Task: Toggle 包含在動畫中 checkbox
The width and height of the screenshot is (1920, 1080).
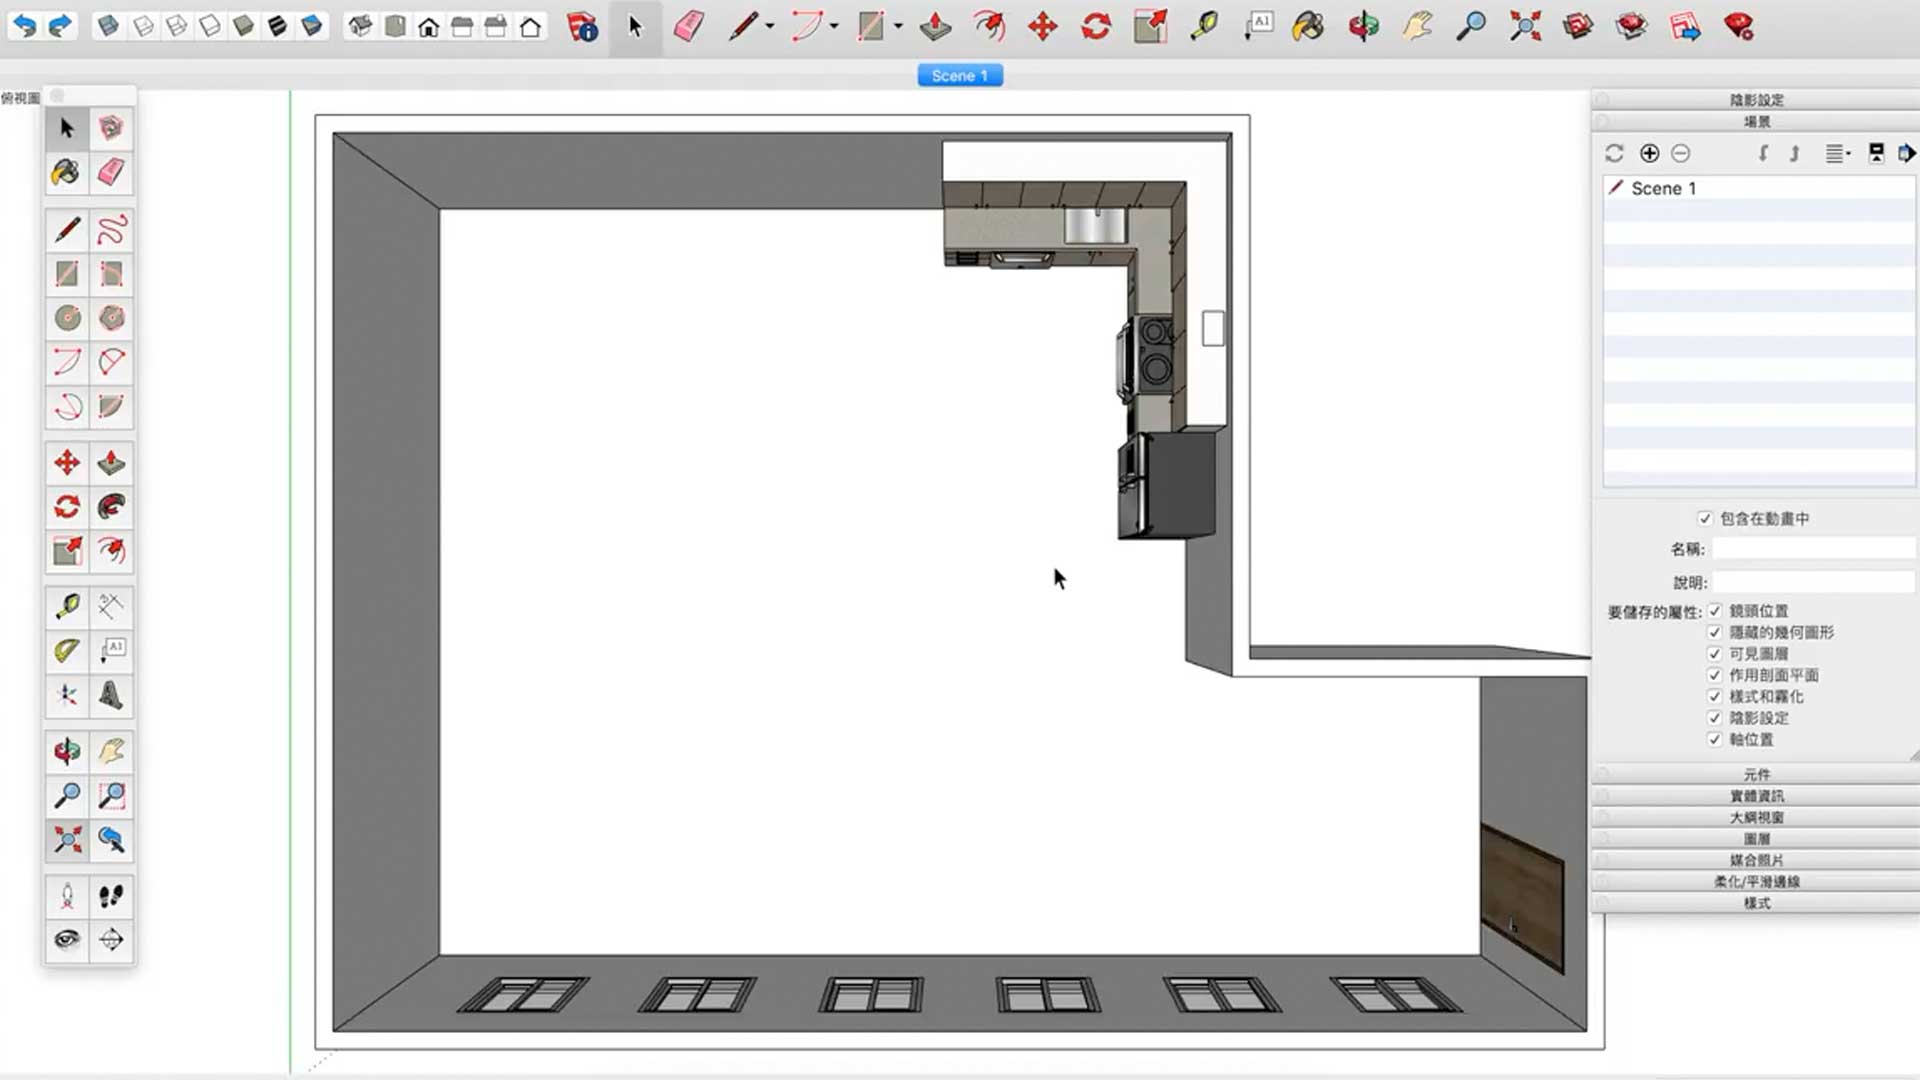Action: 1705,518
